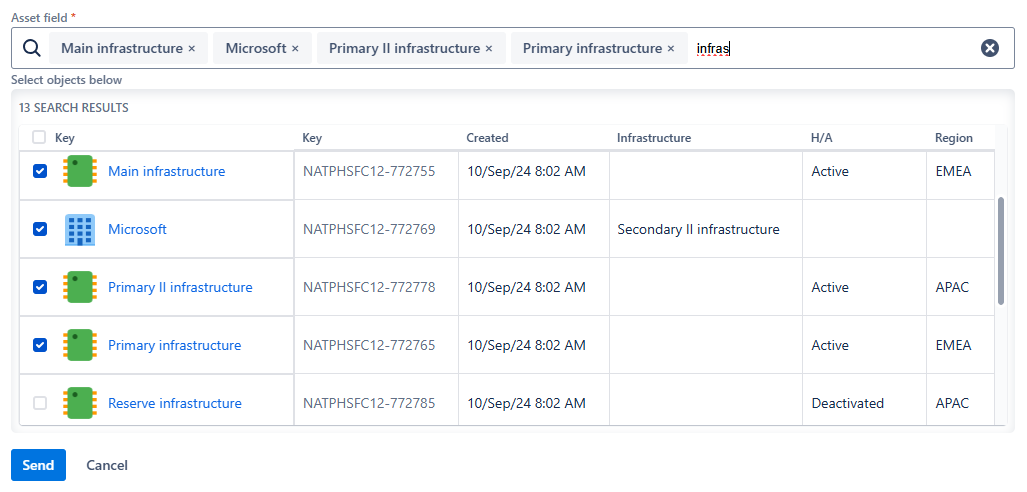Click the H/A column header
The image size is (1027, 492).
coord(821,138)
